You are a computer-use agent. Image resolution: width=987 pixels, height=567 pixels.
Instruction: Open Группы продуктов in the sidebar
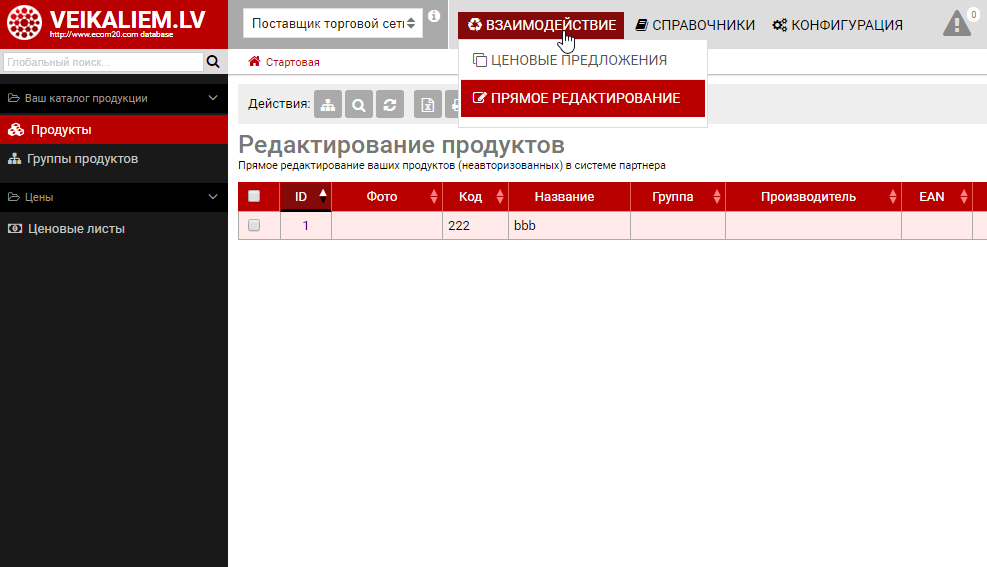click(82, 159)
